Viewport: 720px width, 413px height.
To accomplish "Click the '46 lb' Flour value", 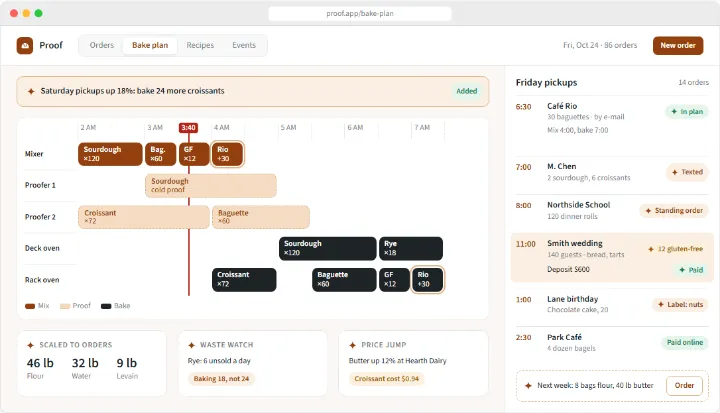I will (40, 363).
